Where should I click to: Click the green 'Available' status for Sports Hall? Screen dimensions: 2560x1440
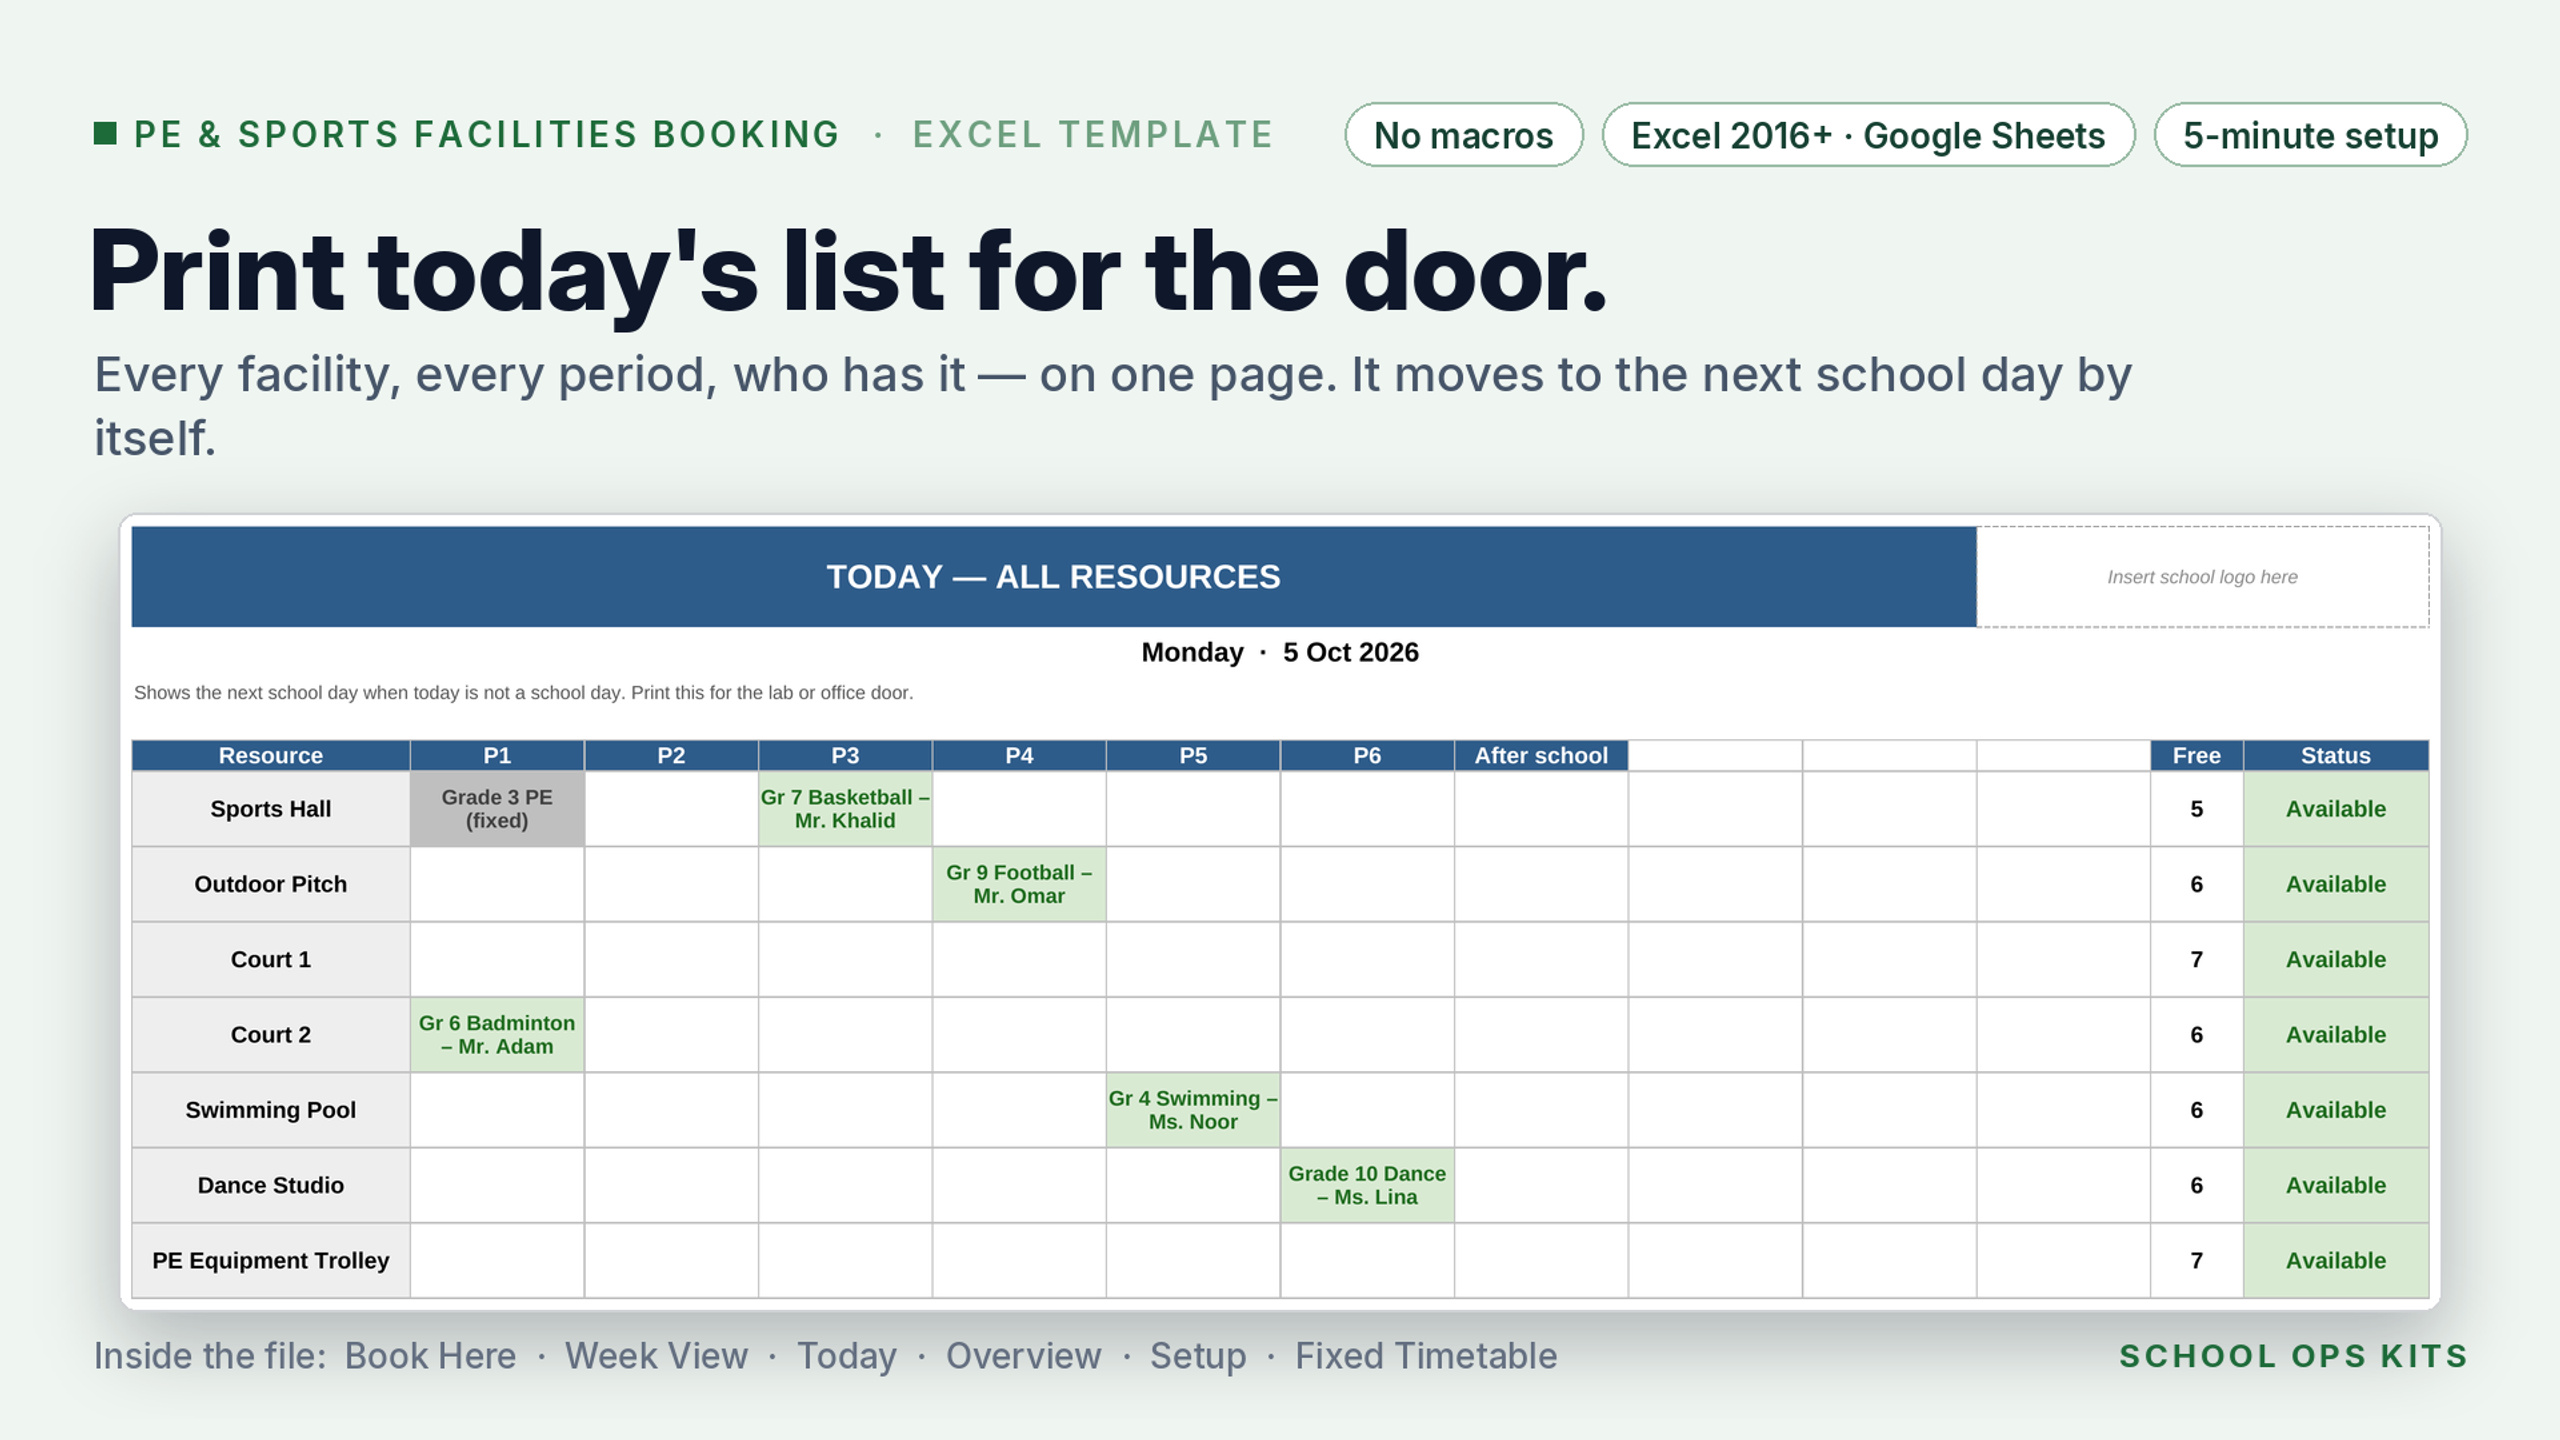2336,809
